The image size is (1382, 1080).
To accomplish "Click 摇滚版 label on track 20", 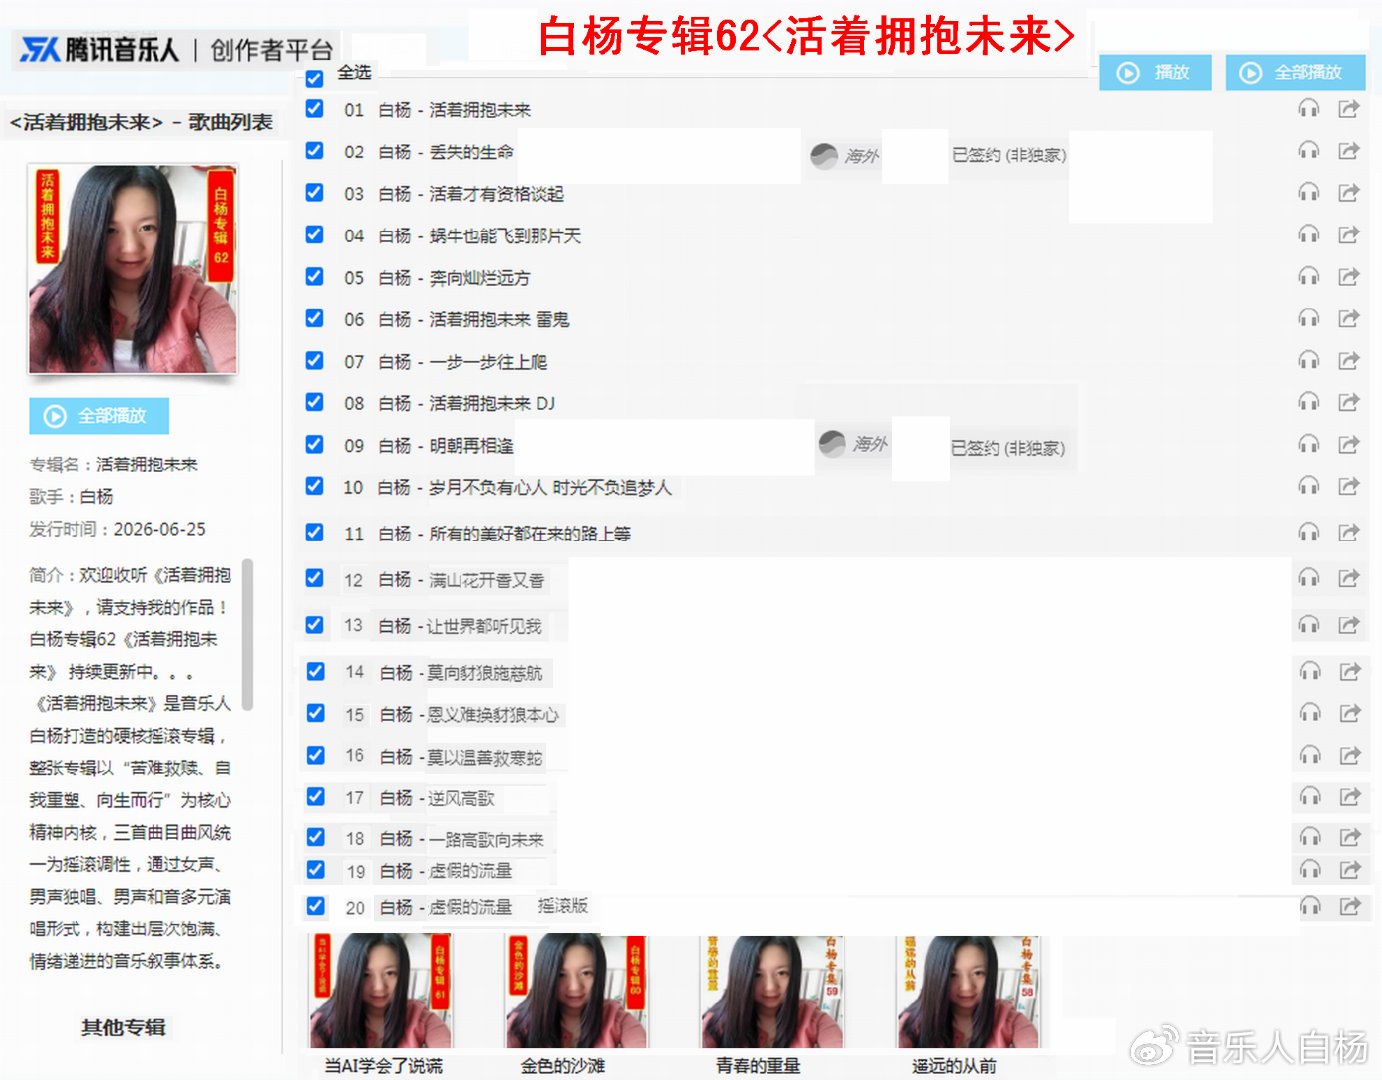I will click(563, 906).
